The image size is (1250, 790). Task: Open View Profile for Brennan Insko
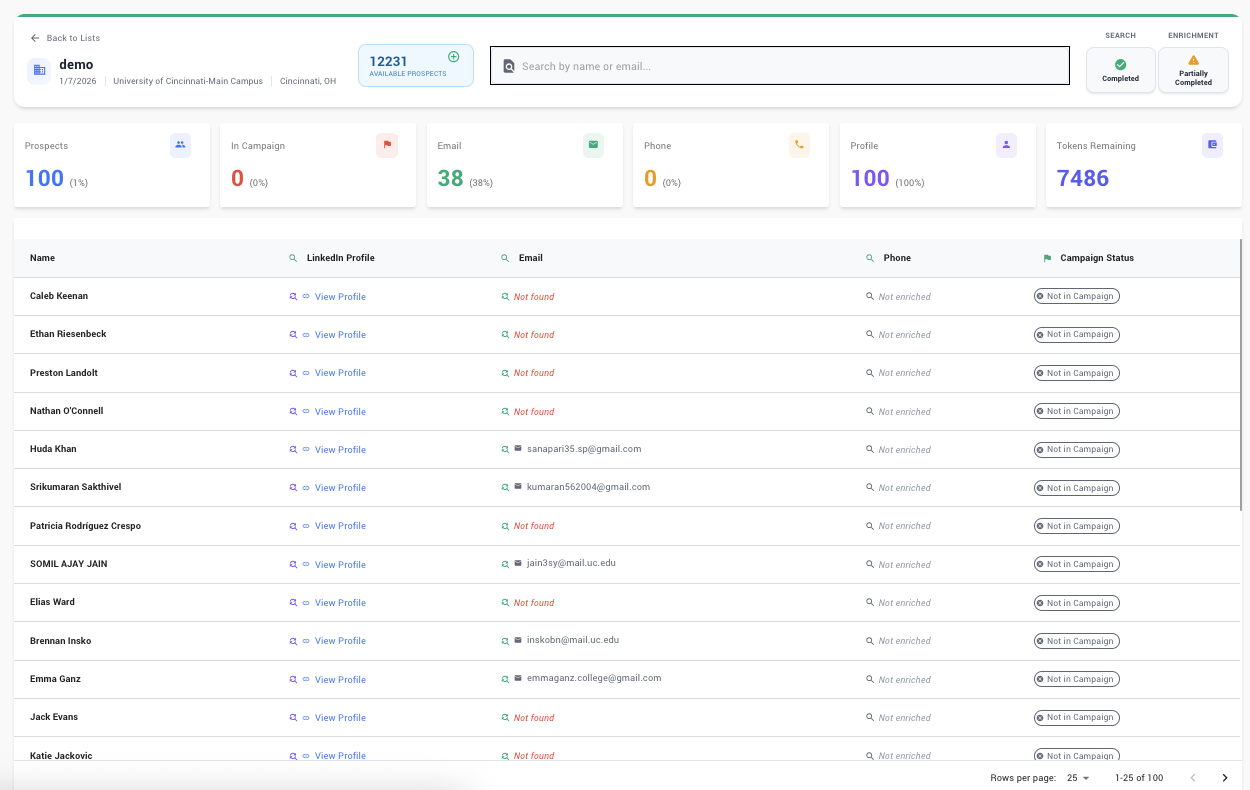tap(340, 641)
